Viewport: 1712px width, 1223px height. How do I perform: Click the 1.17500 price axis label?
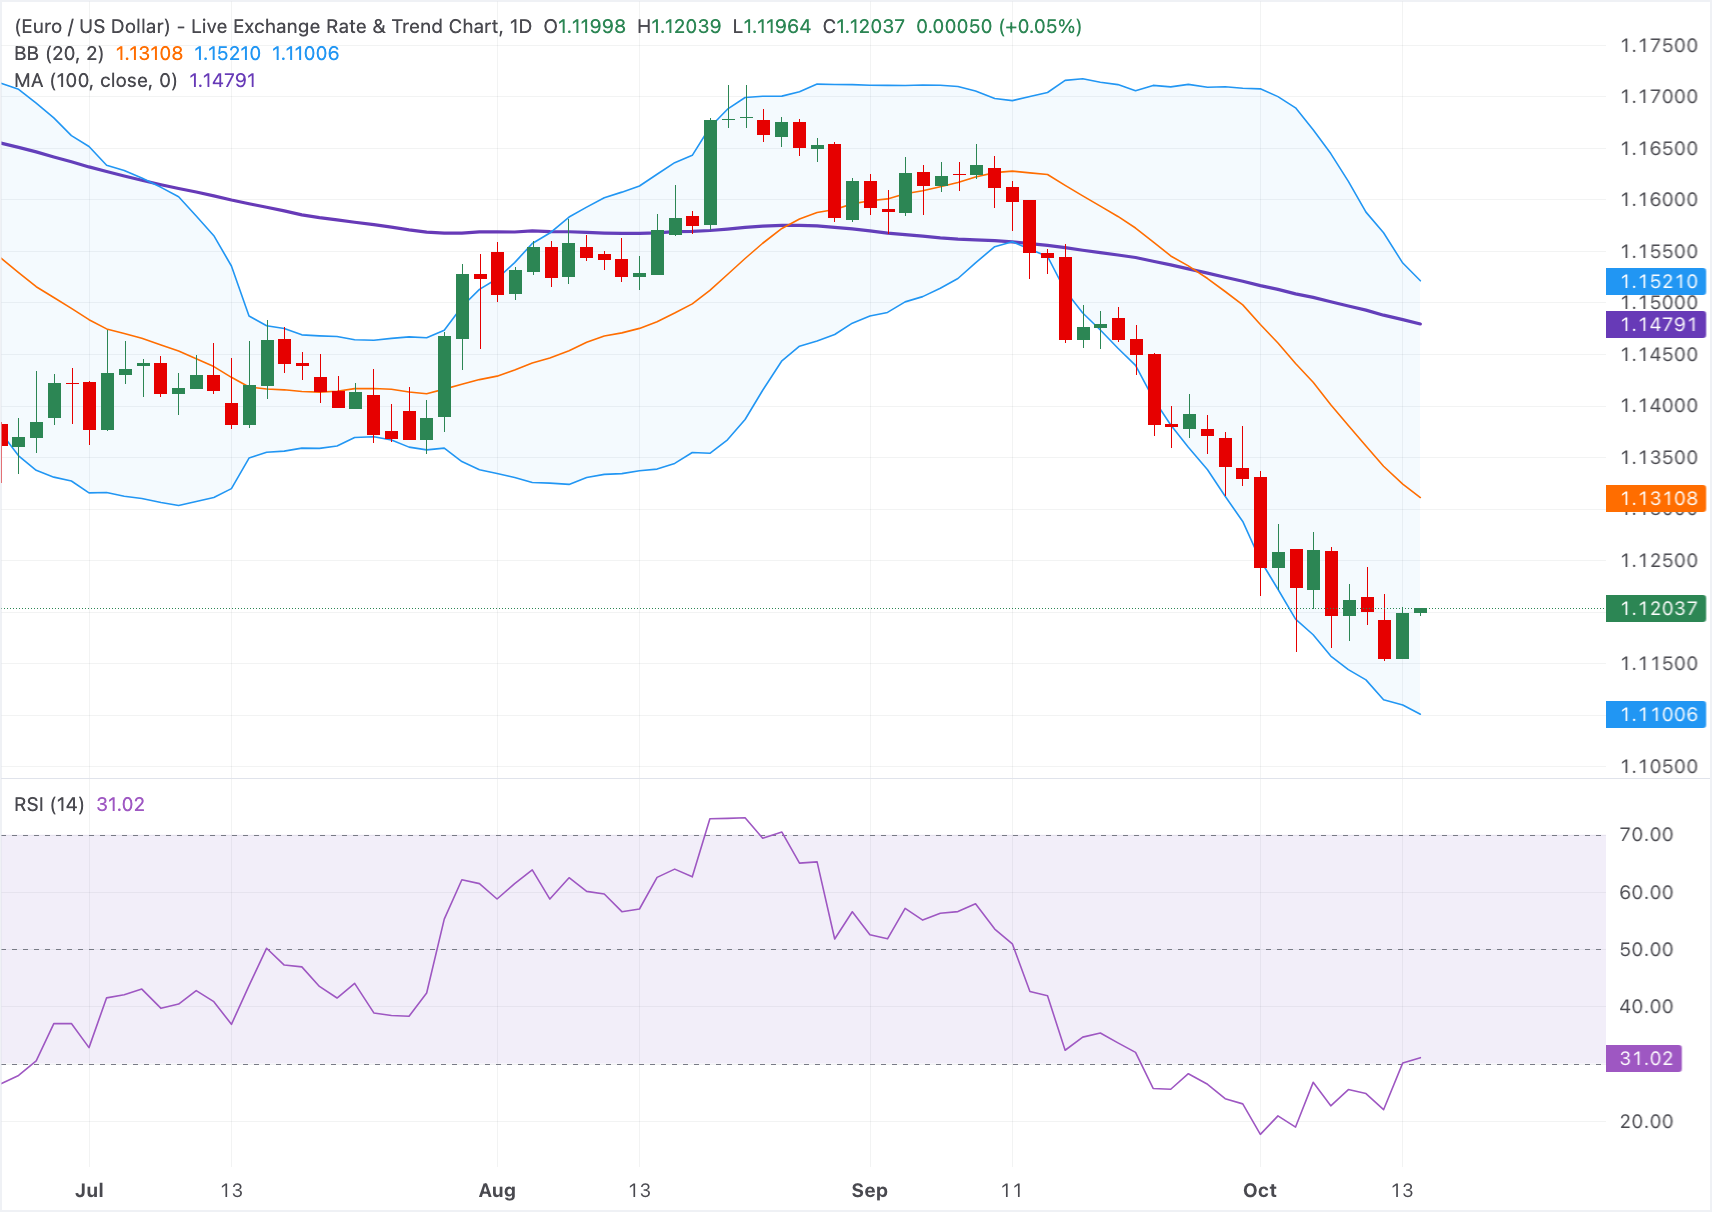tap(1659, 46)
